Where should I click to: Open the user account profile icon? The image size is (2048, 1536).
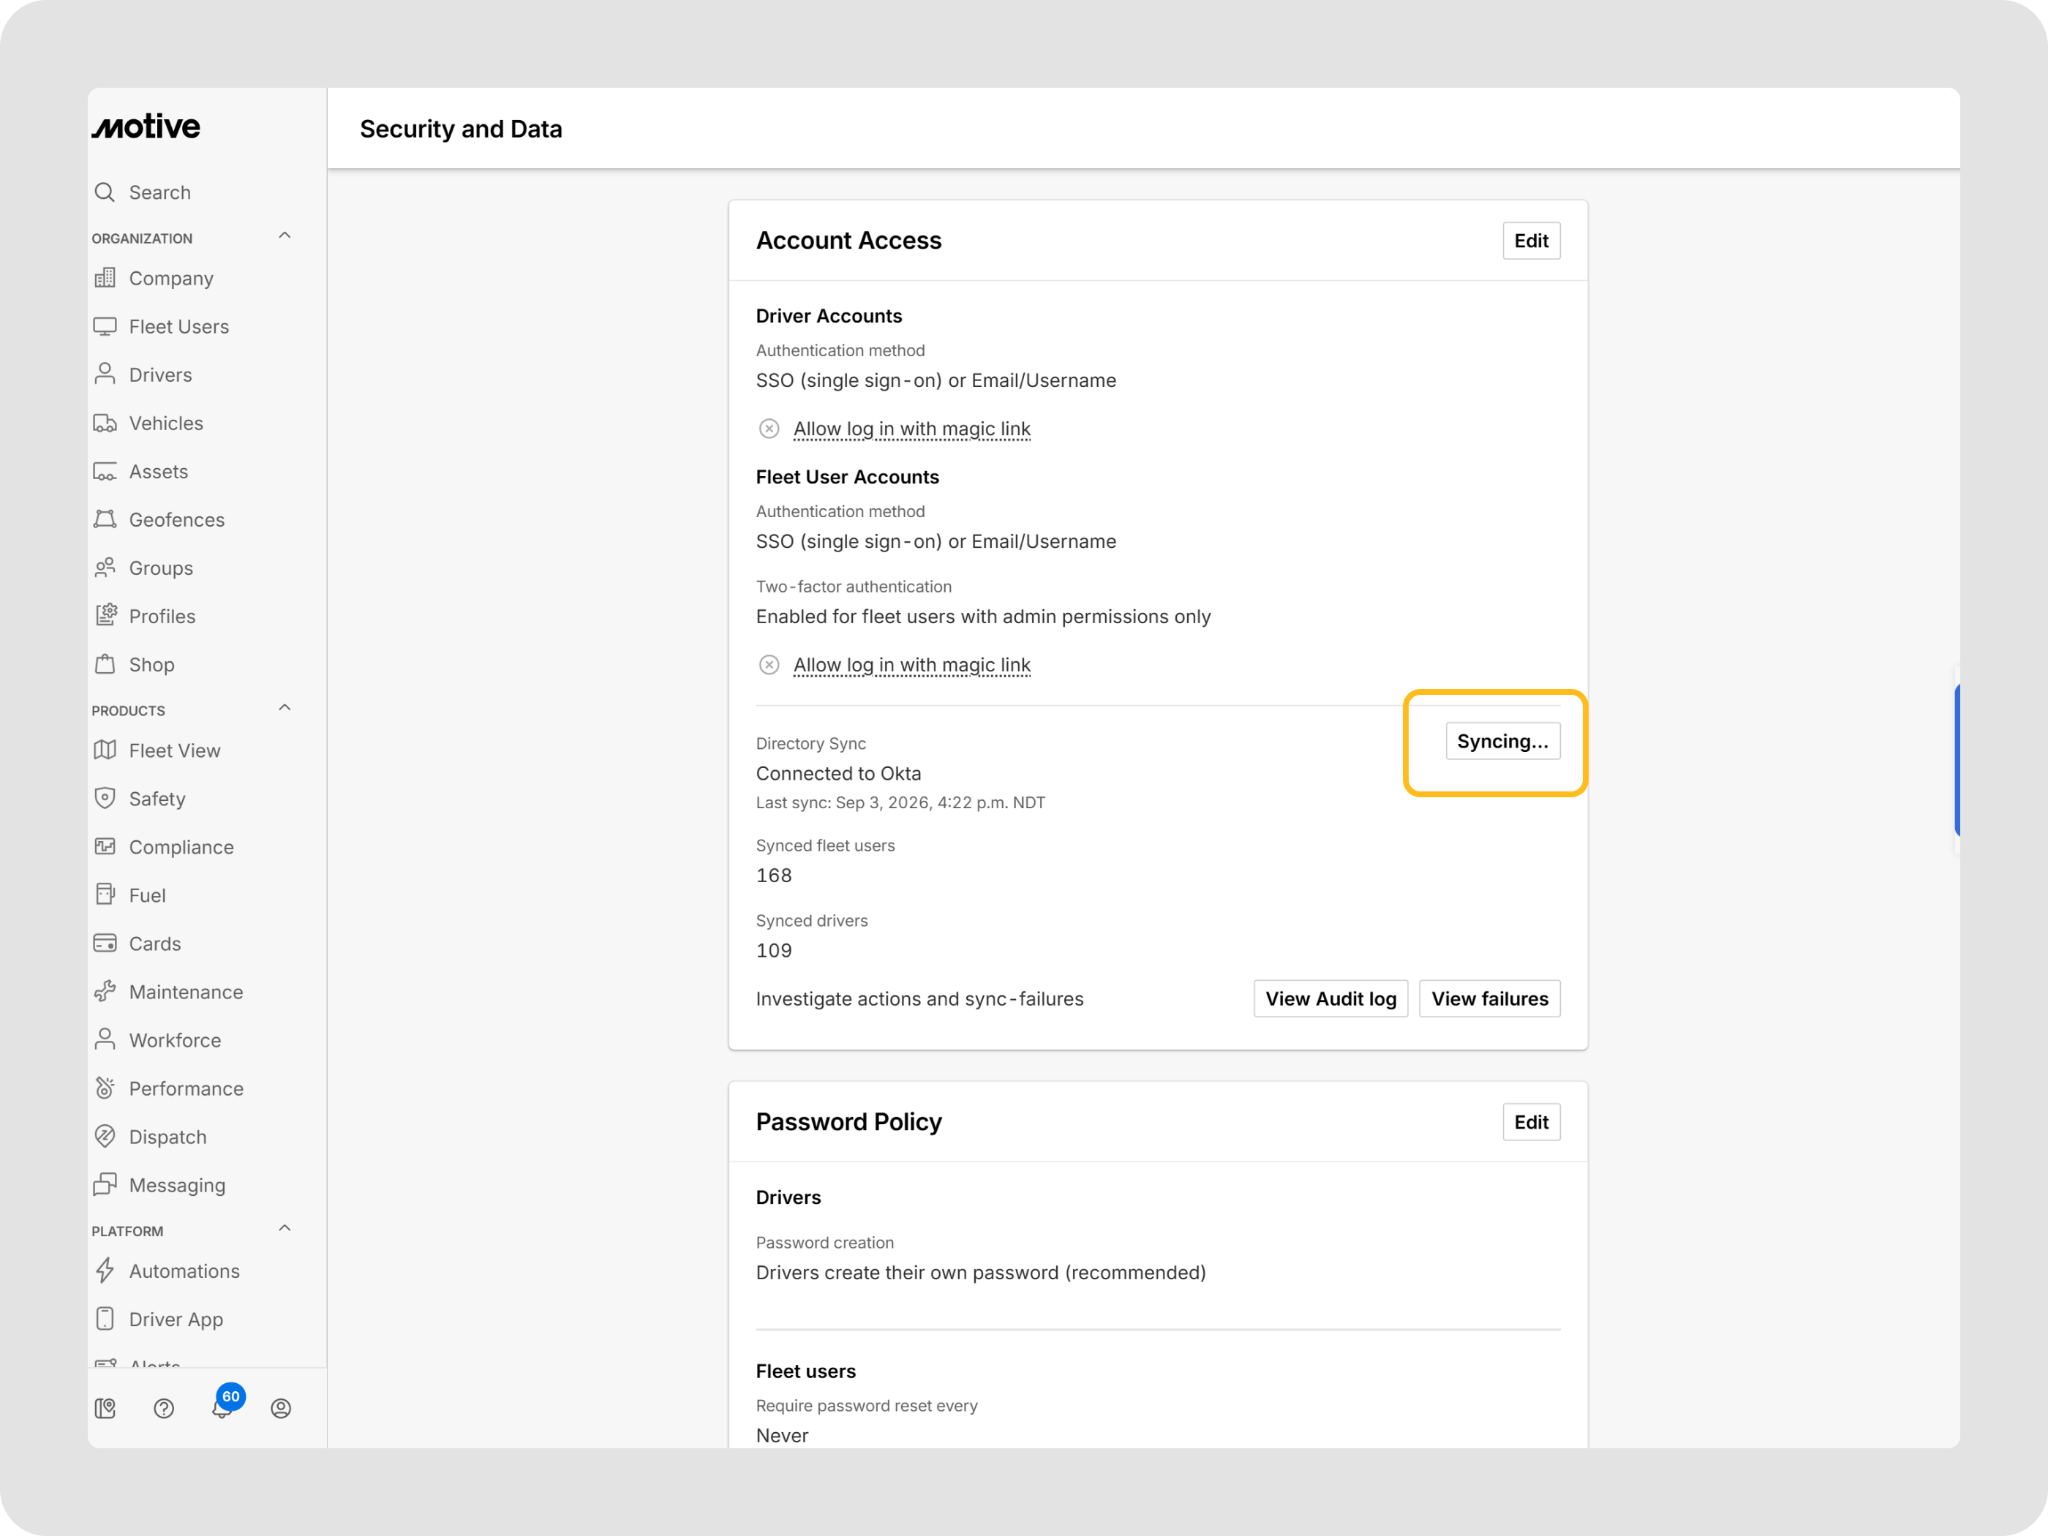281,1408
